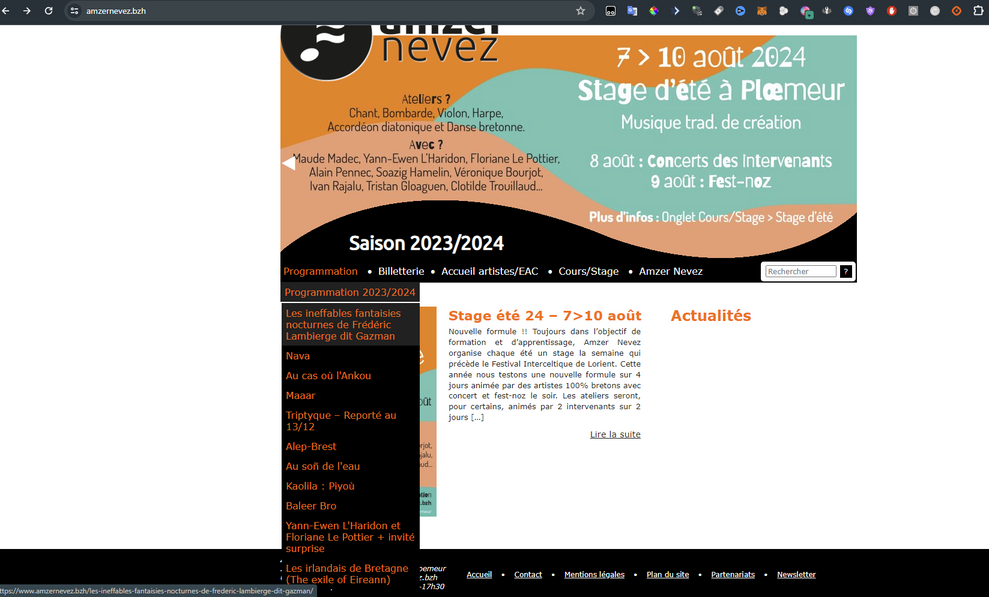Image resolution: width=989 pixels, height=597 pixels.
Task: Open the Contact footer link
Action: [x=528, y=574]
